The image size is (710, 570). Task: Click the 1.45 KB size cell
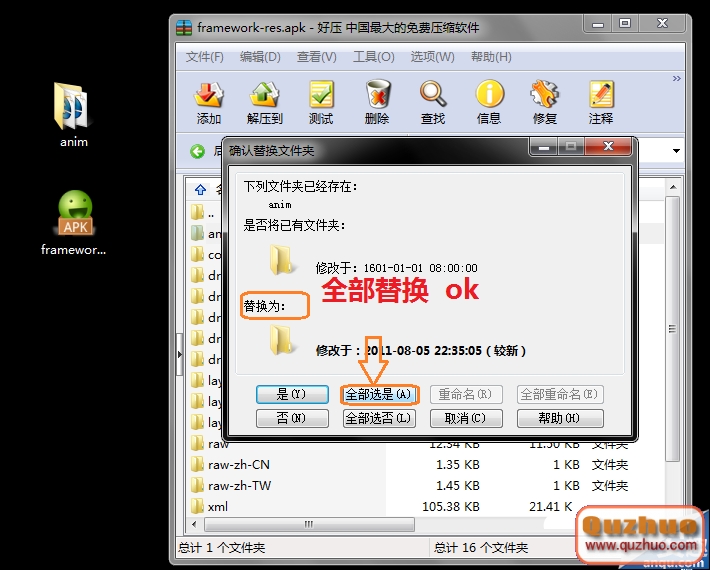(458, 486)
